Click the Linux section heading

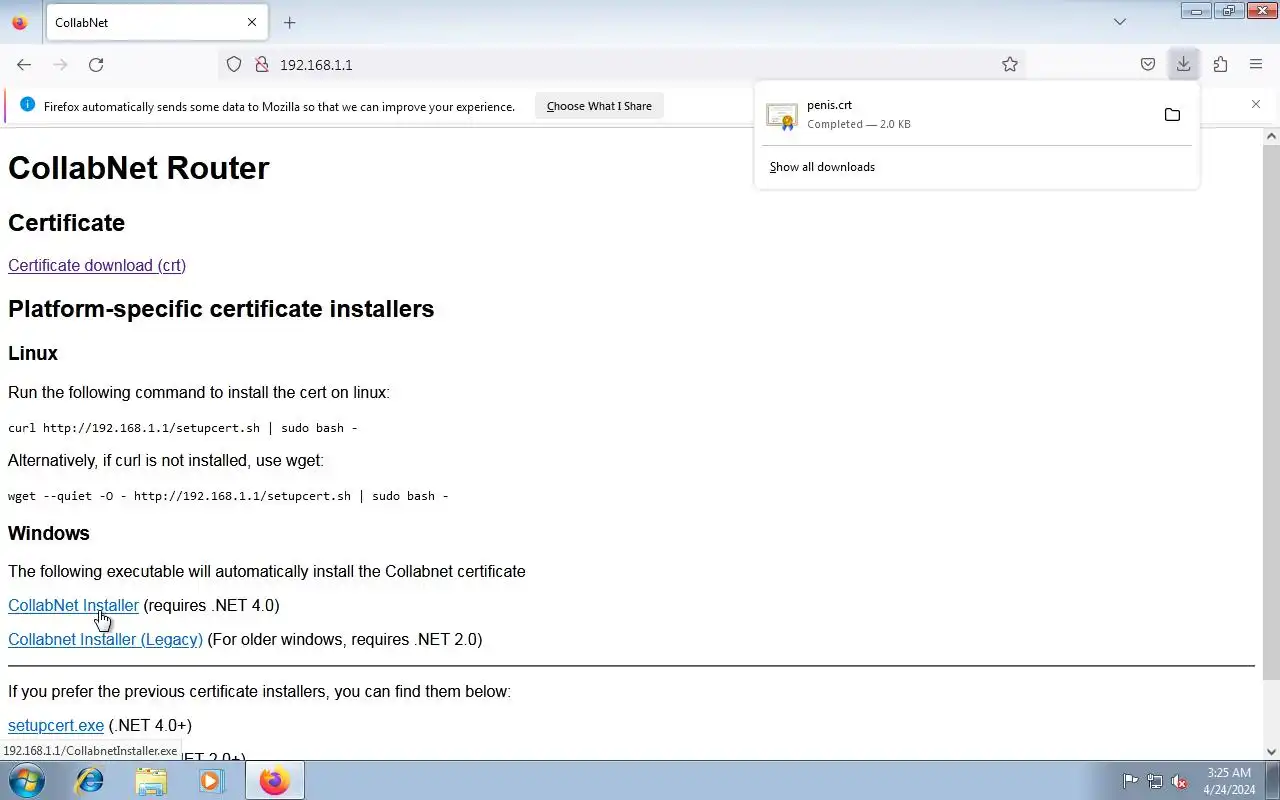[33, 353]
